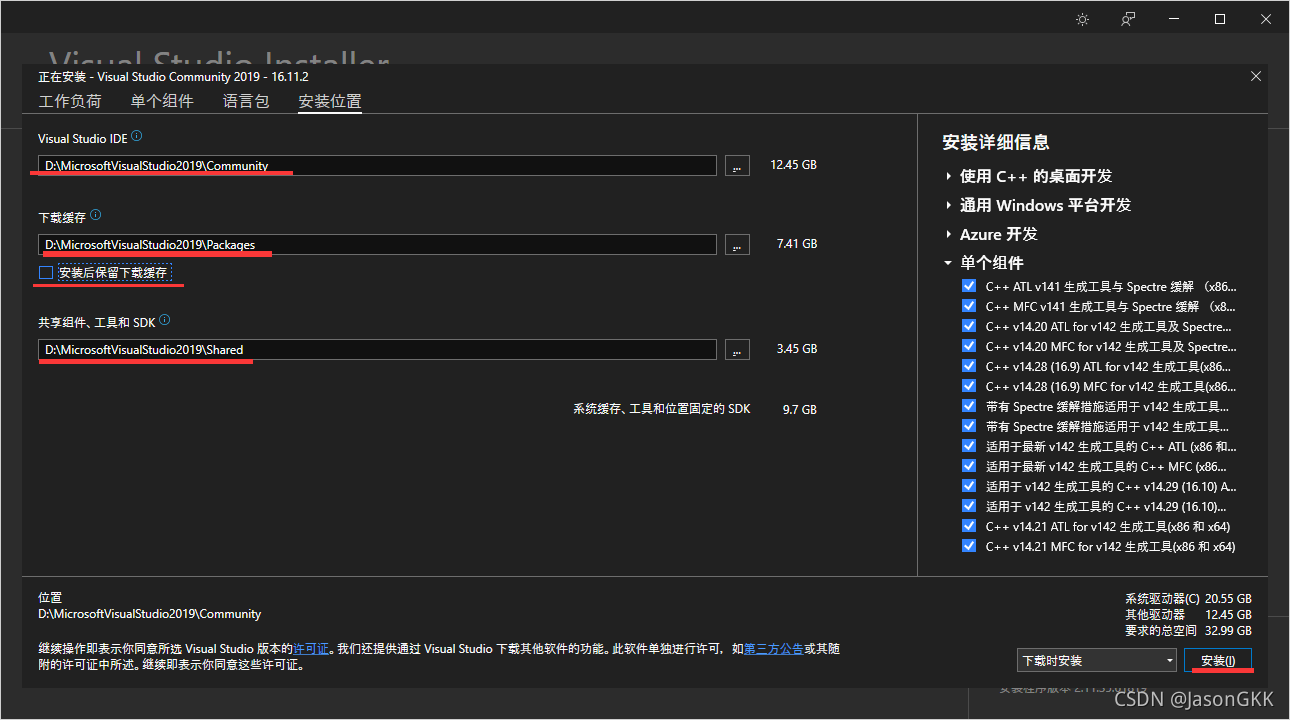Screen dimensions: 1290x720
Task: Open the 第三方公告 link
Action: [x=774, y=649]
